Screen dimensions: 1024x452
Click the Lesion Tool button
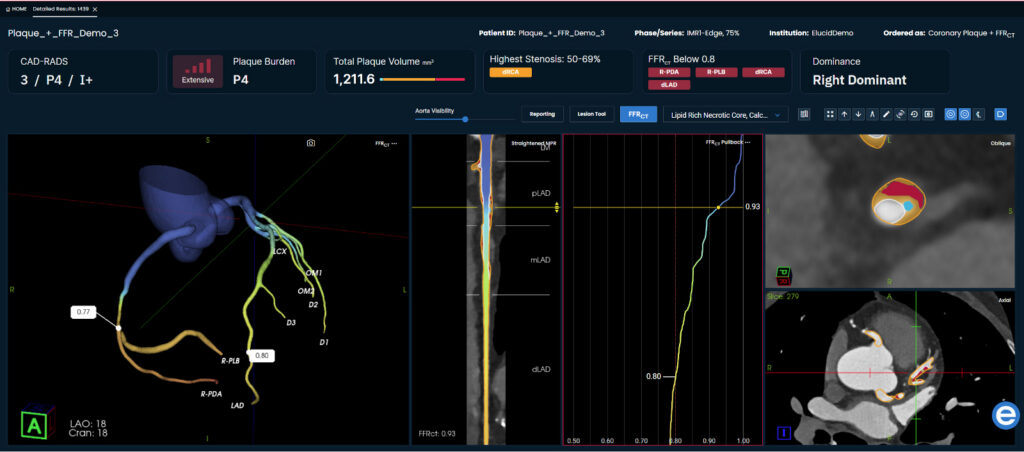[591, 114]
